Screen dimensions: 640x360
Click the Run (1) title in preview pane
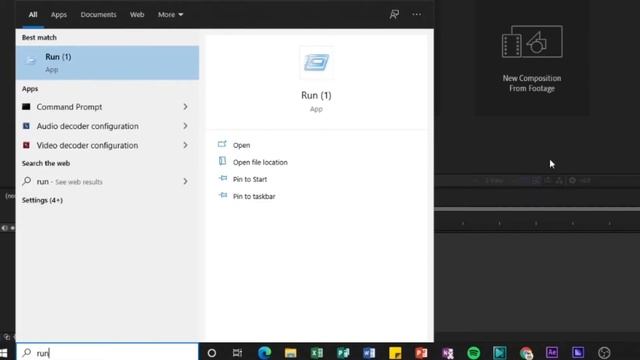tap(316, 96)
